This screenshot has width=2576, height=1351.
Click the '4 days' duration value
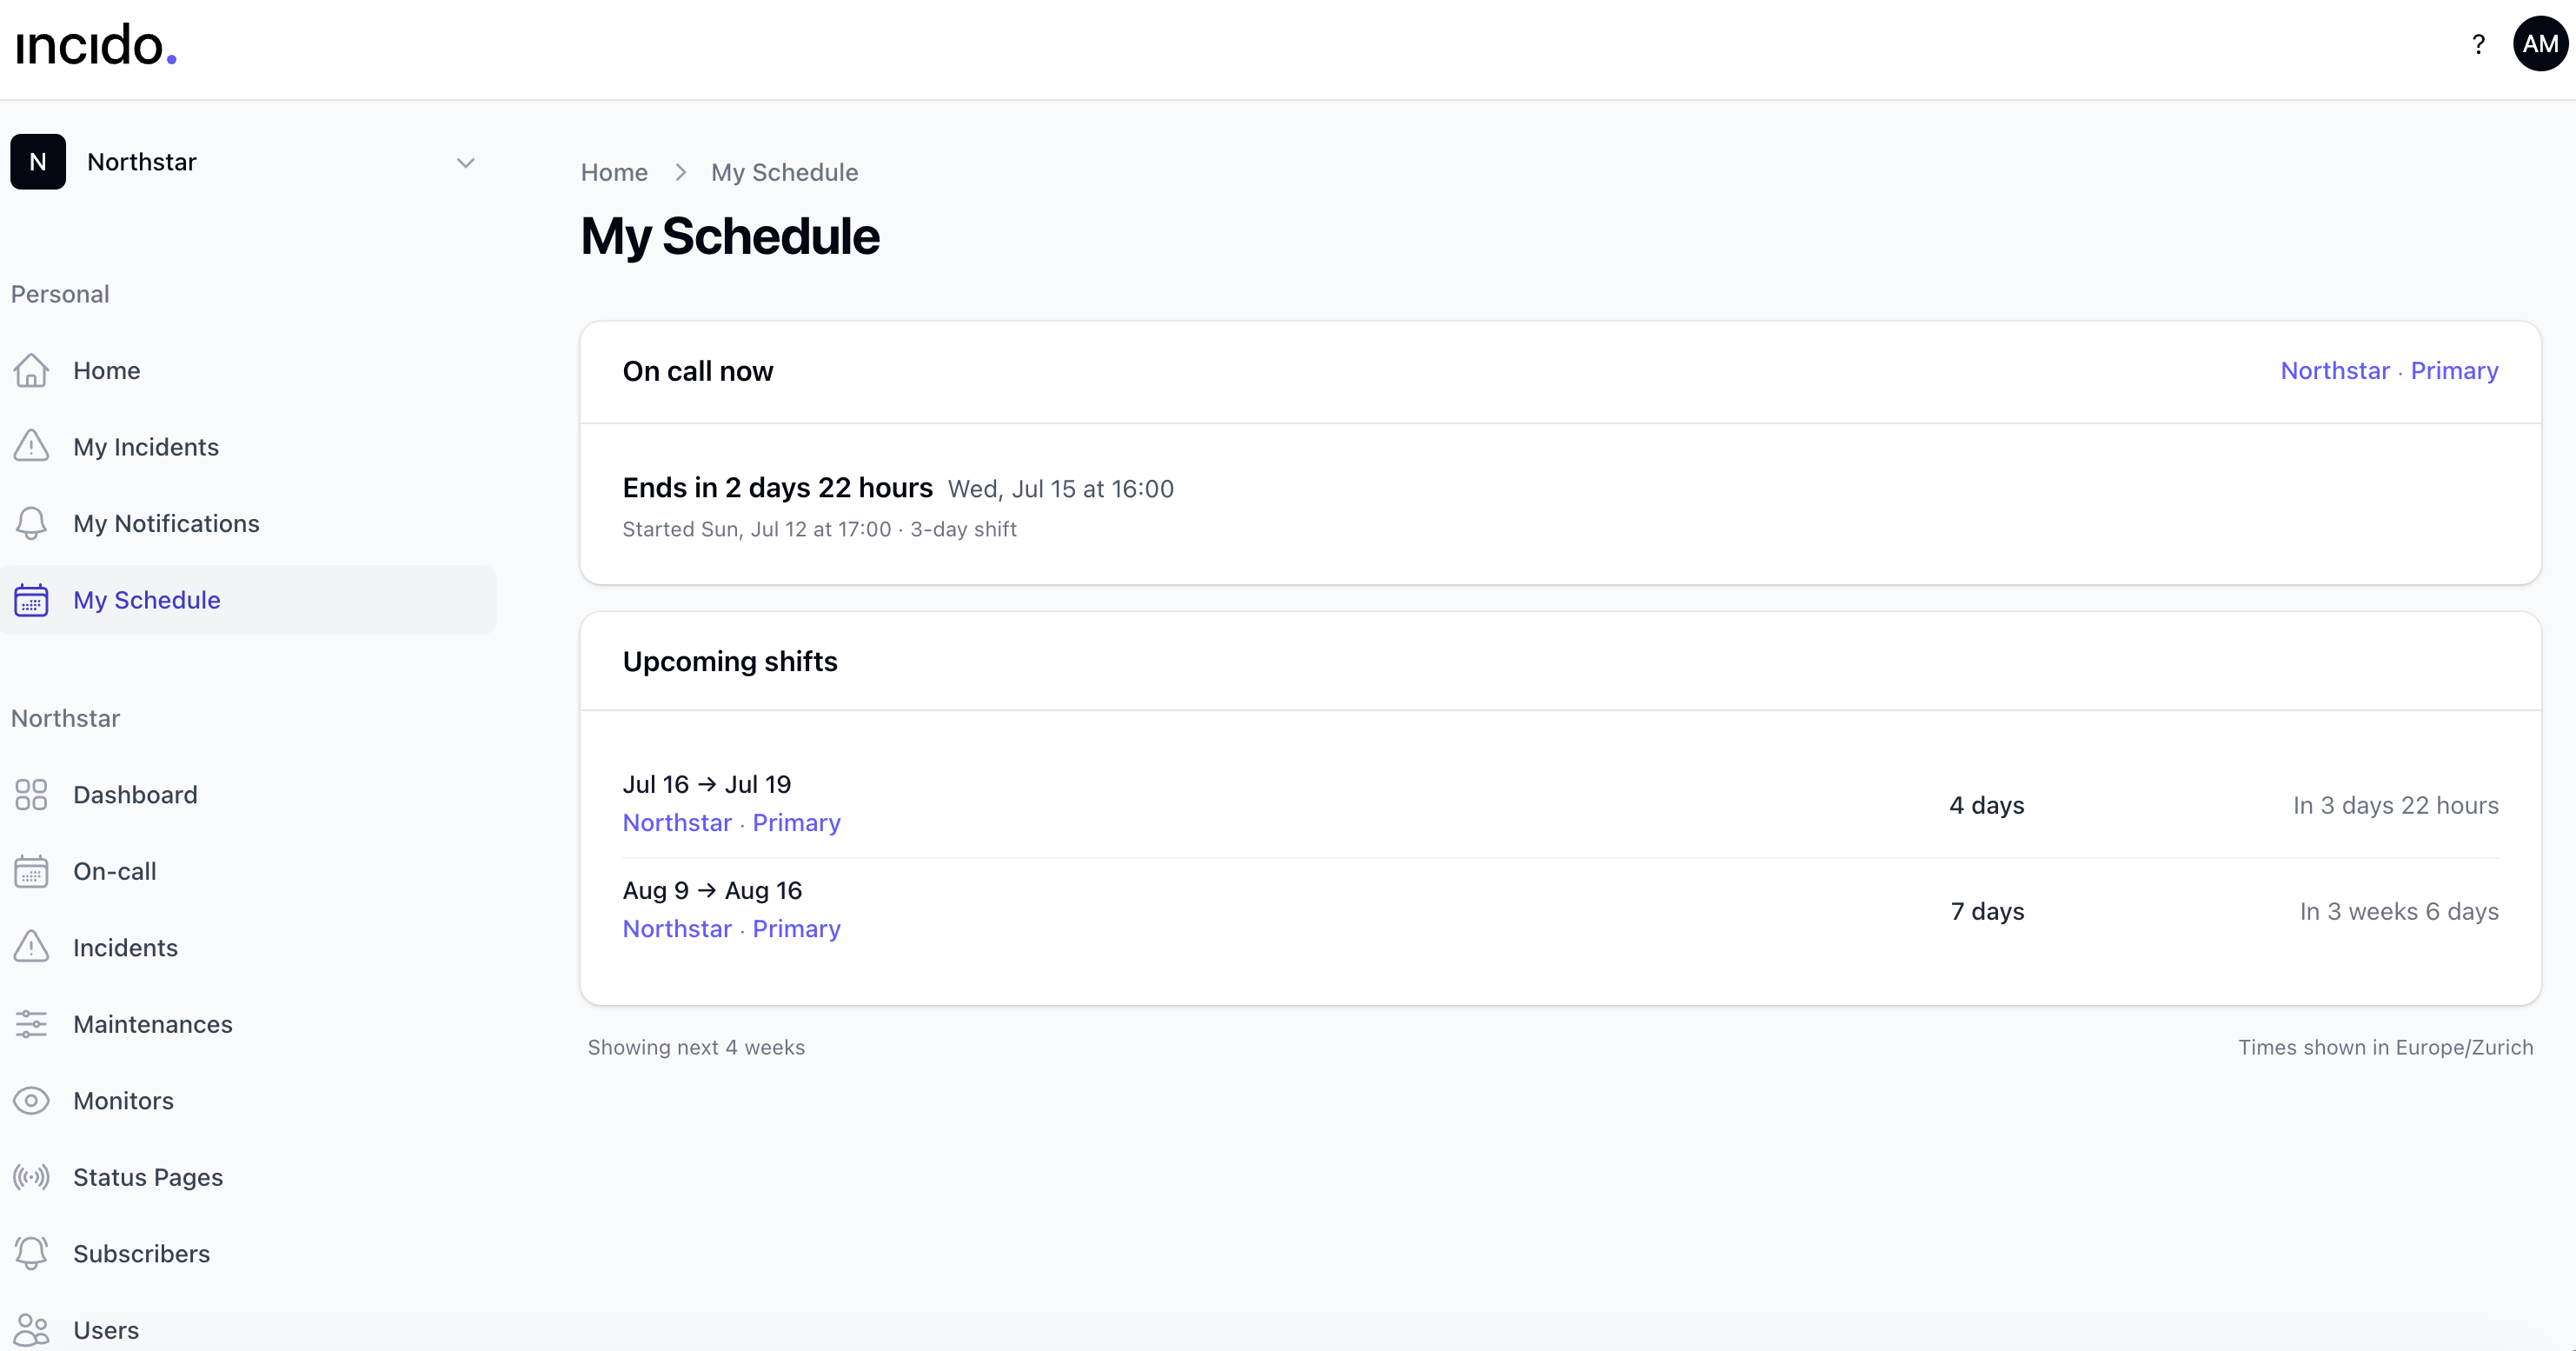(1986, 806)
